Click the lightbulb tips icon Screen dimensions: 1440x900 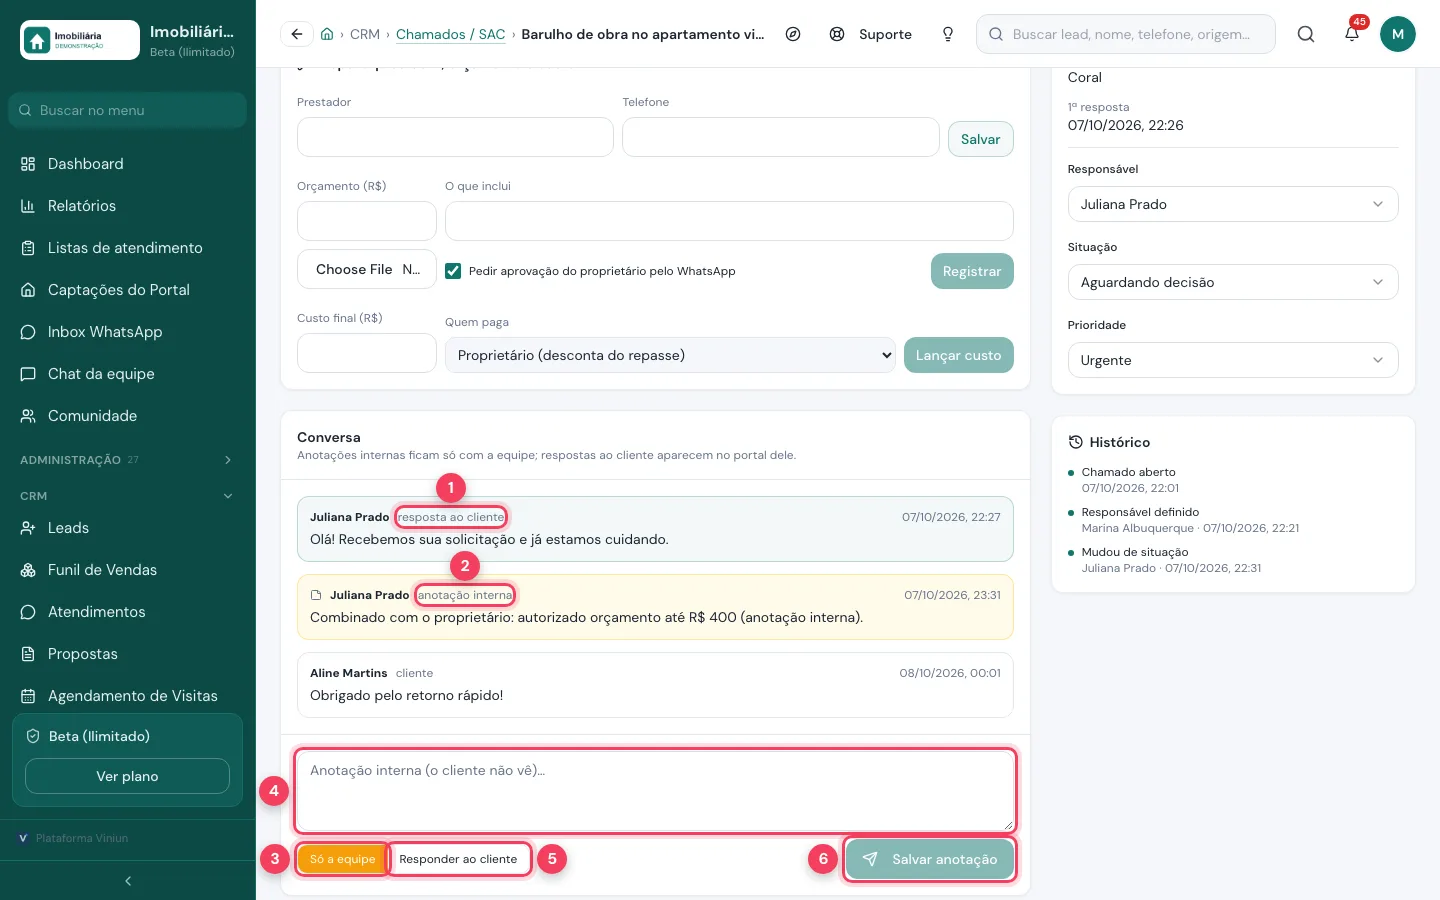coord(948,34)
